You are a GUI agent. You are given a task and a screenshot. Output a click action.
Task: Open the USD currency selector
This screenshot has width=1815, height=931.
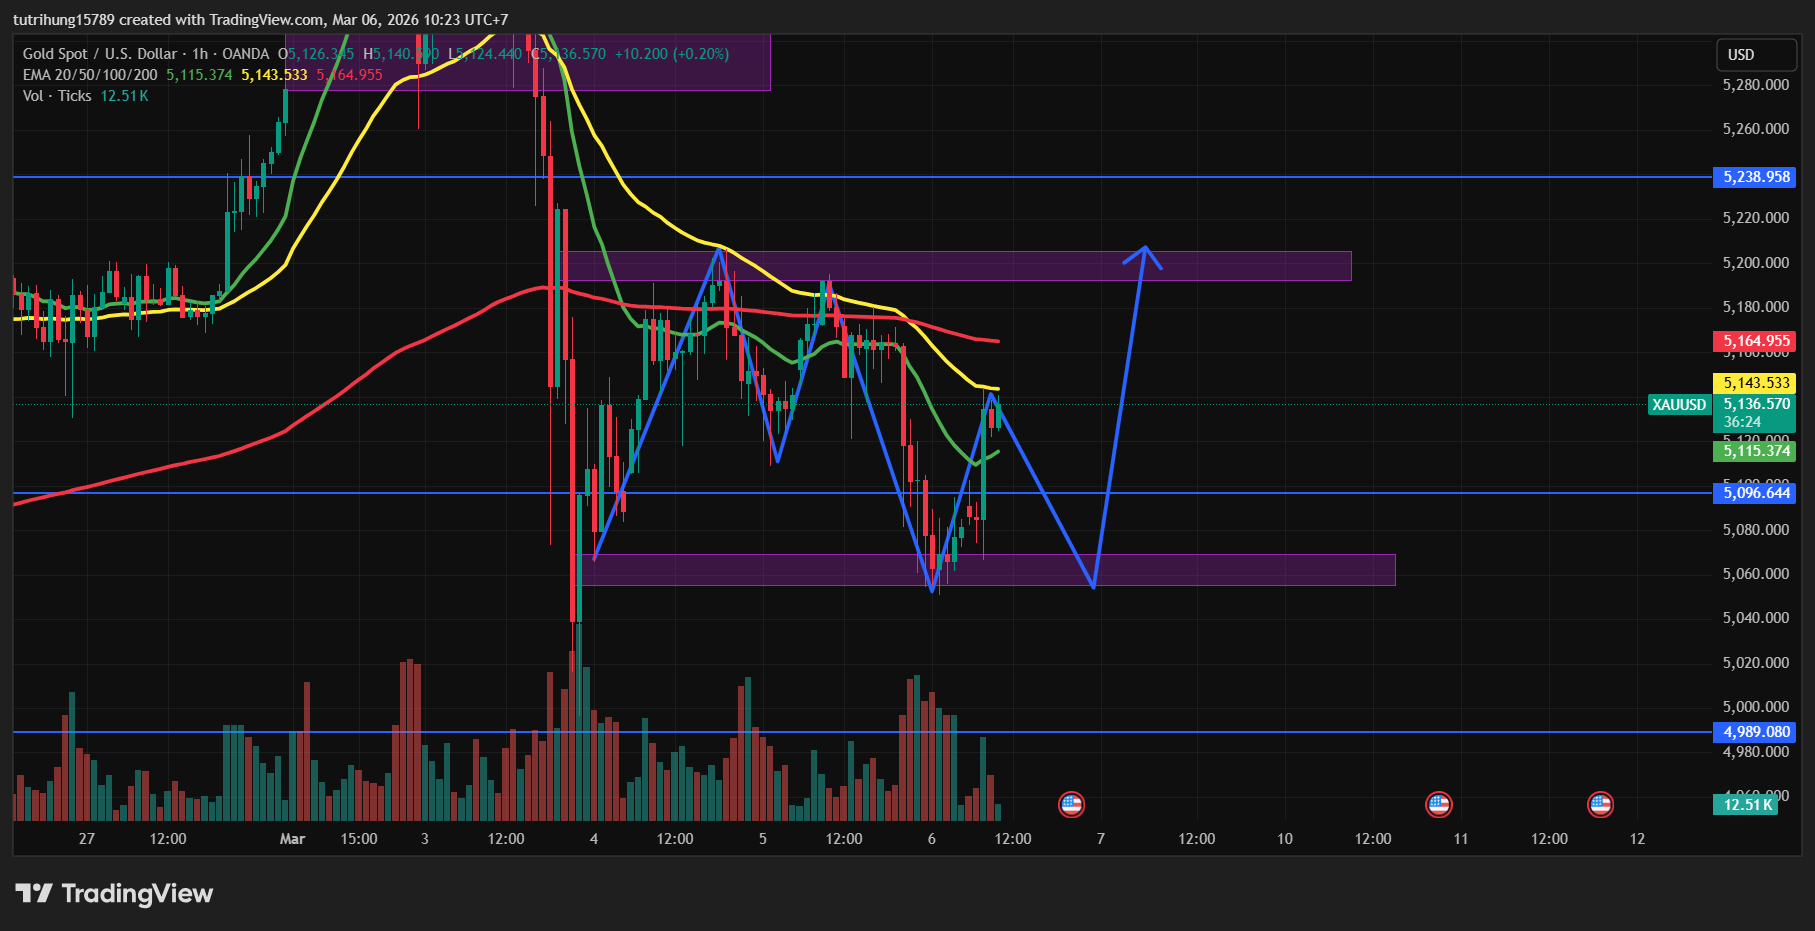[x=1741, y=55]
